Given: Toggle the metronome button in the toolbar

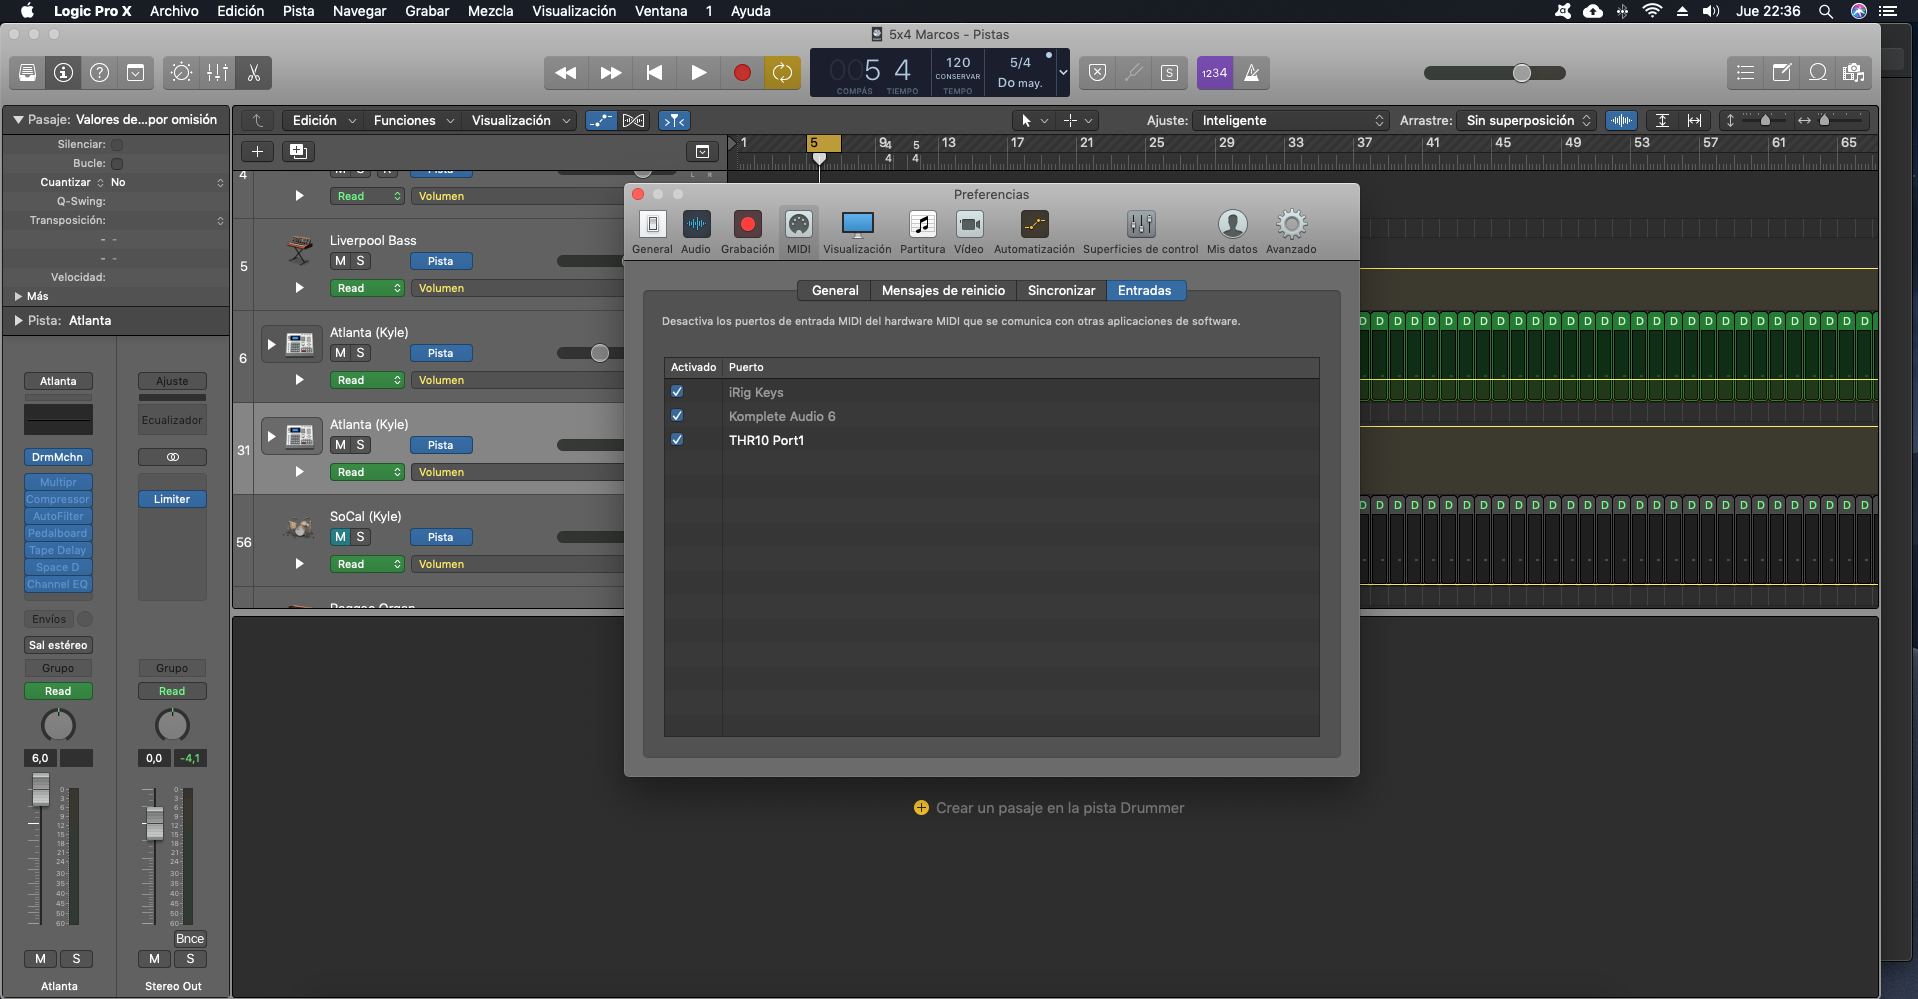Looking at the screenshot, I should click(1251, 73).
